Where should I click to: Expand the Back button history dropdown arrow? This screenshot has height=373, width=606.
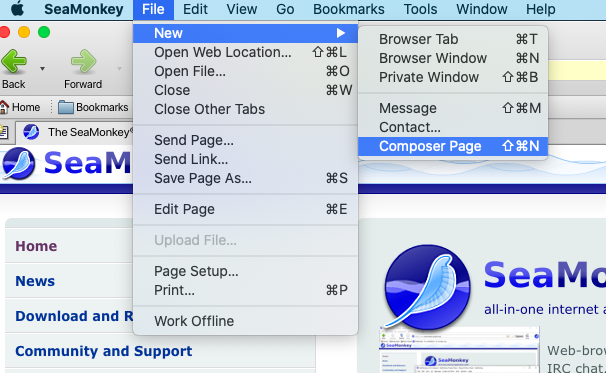43,69
